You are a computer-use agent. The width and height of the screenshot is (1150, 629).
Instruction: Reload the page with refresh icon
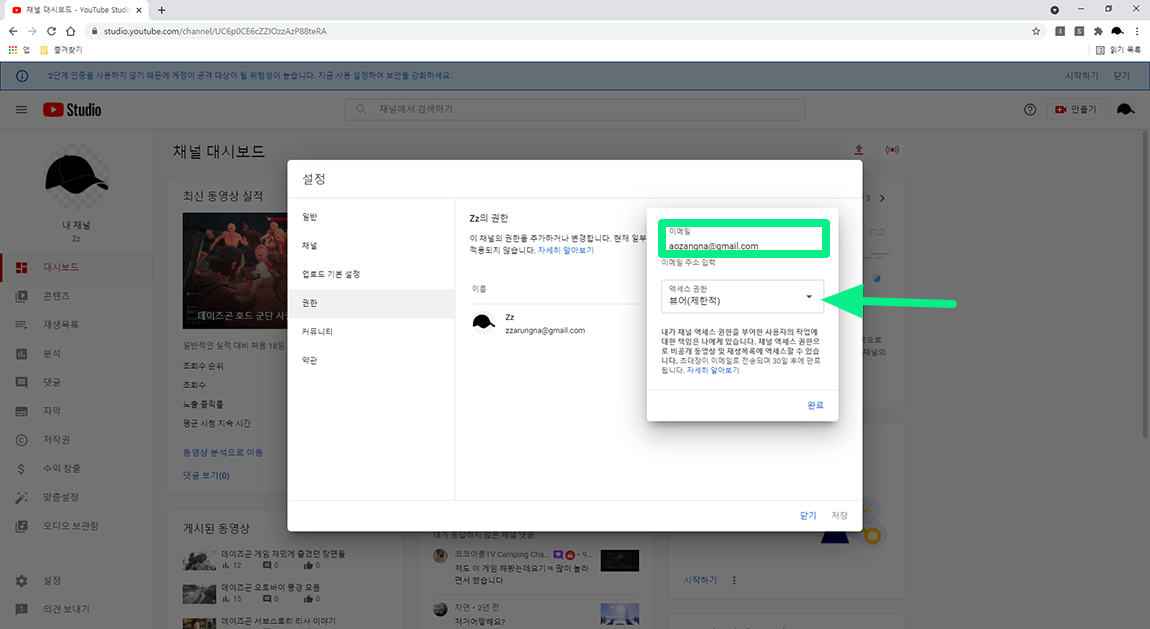coord(51,31)
